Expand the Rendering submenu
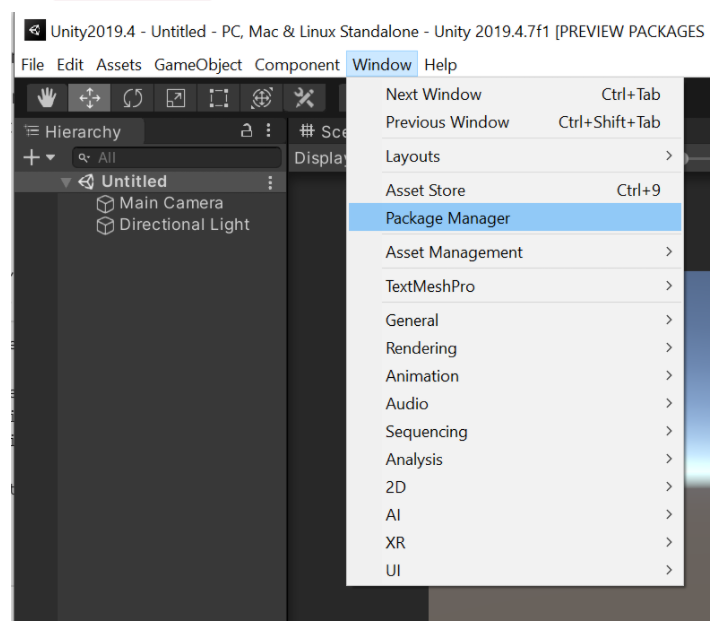The image size is (713, 629). point(515,348)
